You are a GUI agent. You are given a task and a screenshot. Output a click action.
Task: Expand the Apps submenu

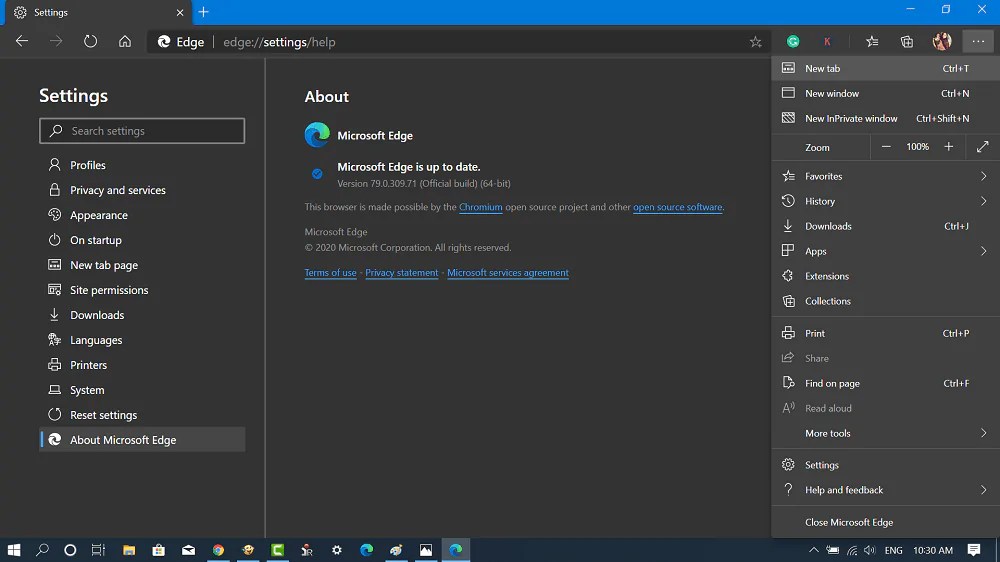click(x=885, y=251)
